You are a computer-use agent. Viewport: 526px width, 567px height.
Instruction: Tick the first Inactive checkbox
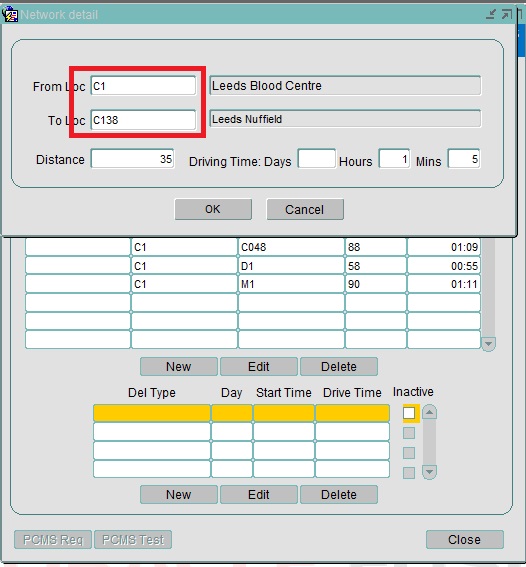pos(409,413)
